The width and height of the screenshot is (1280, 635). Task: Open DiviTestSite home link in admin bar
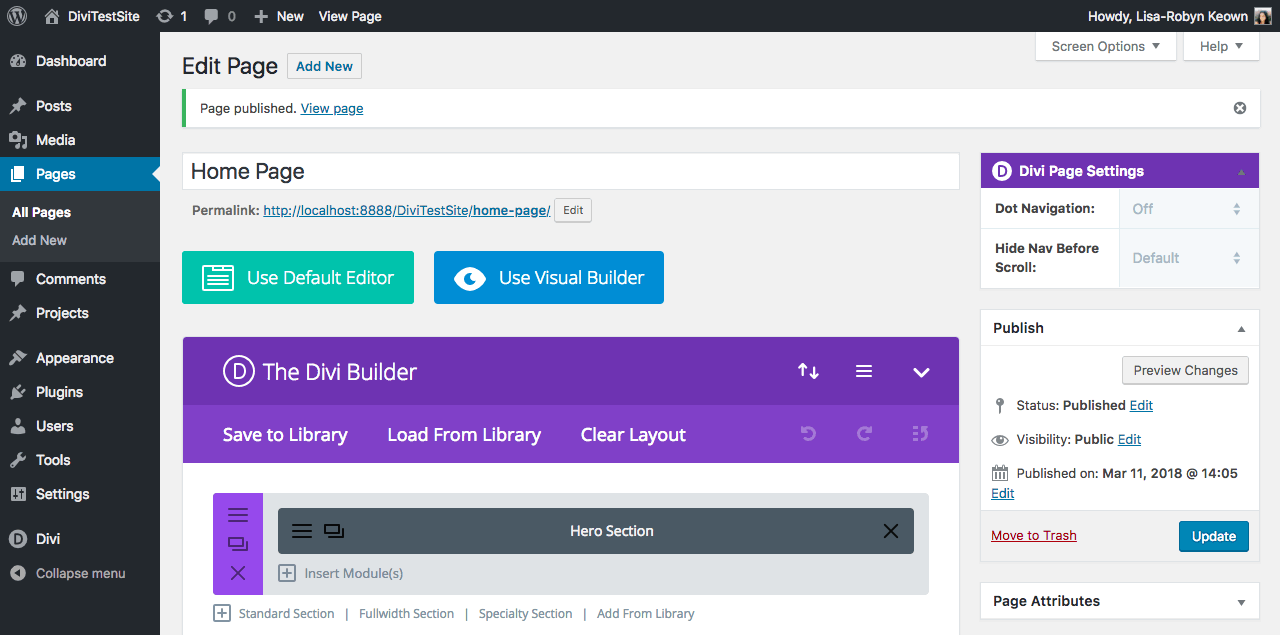click(x=92, y=16)
